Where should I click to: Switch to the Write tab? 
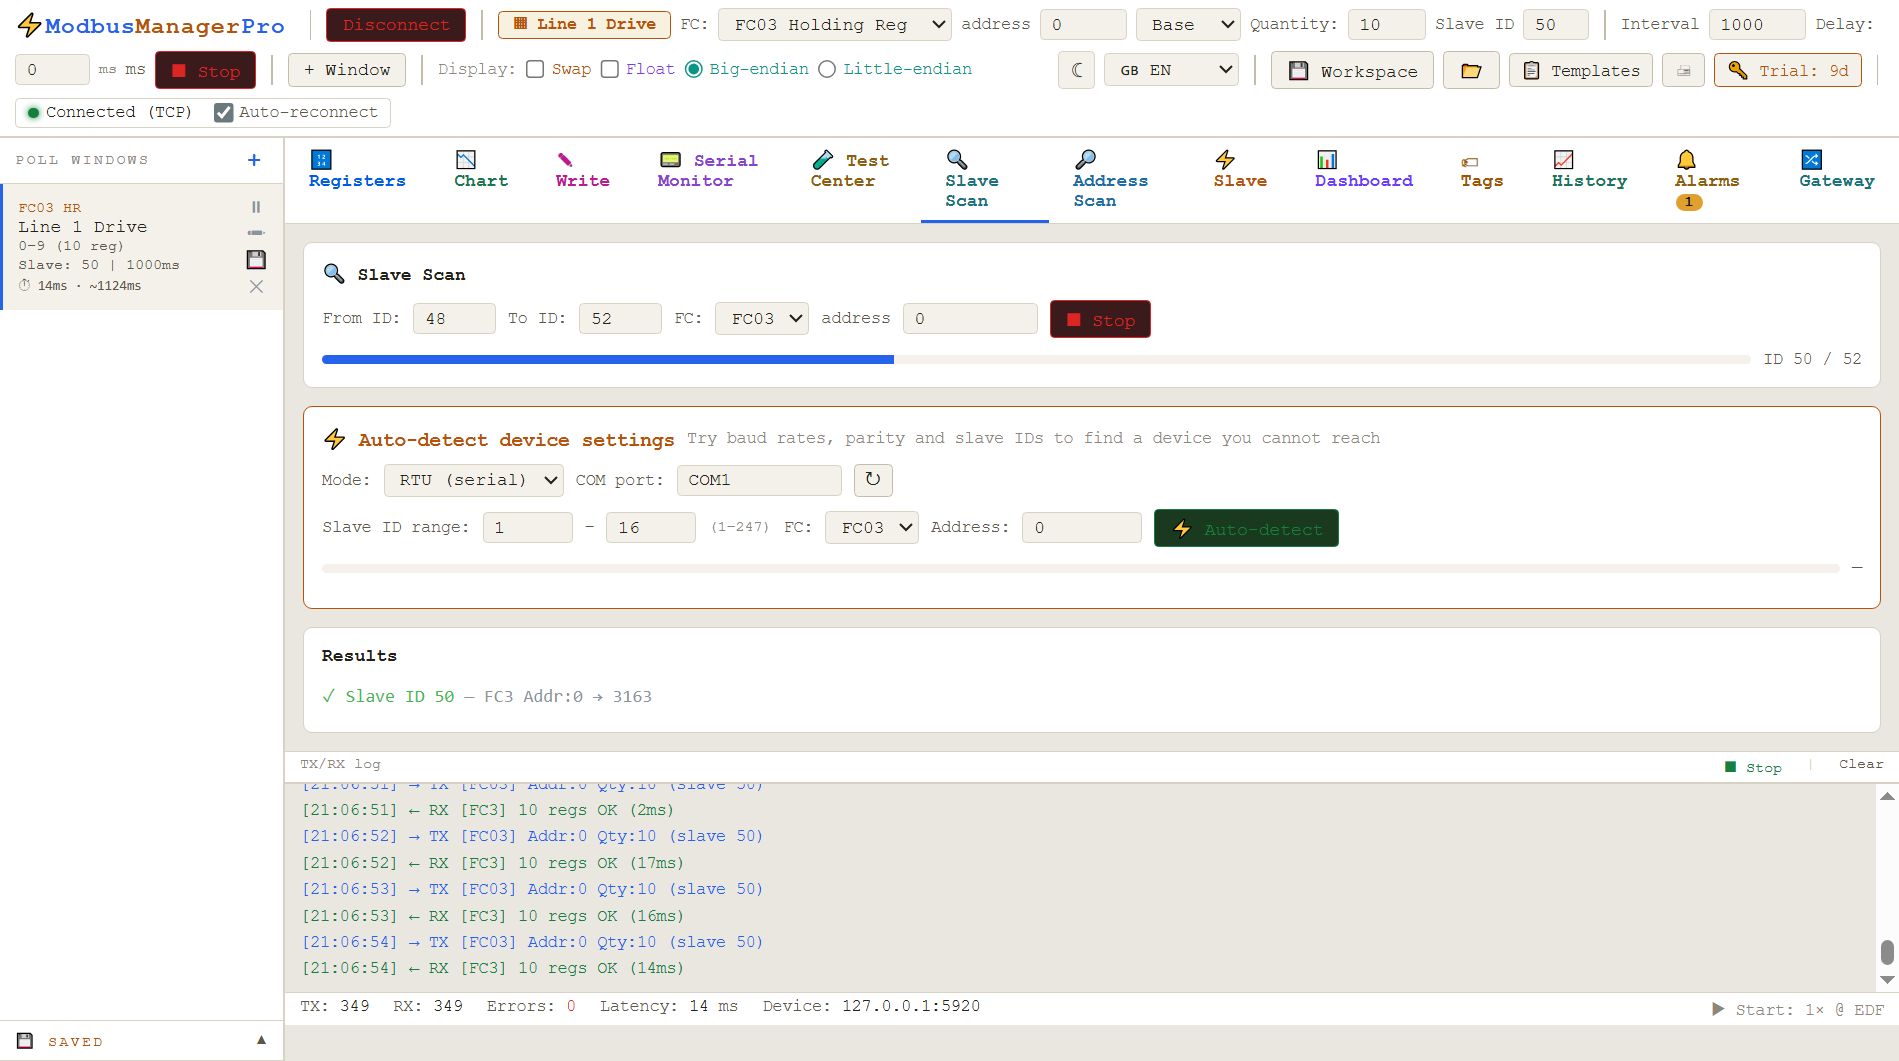coord(583,170)
